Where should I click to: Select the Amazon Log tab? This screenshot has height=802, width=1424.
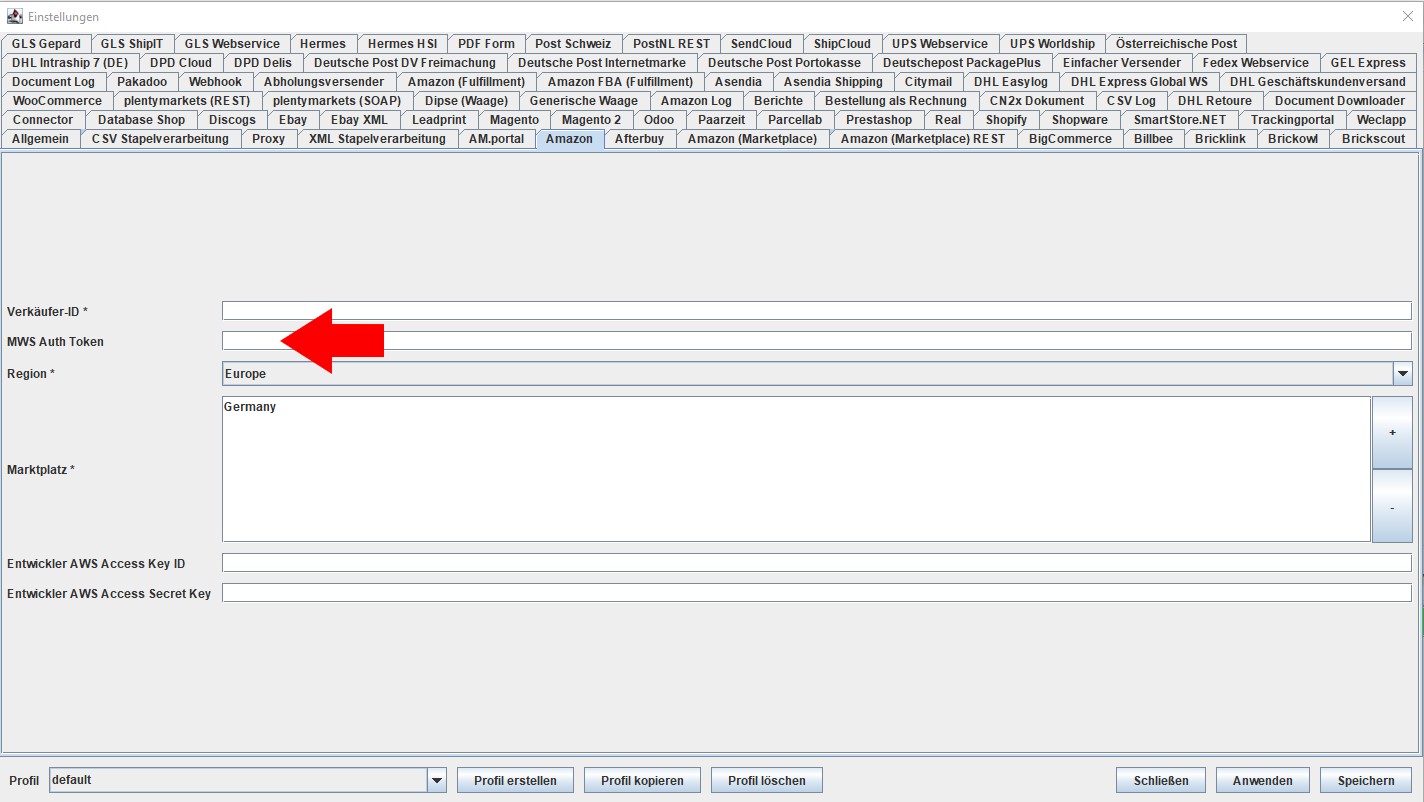tap(696, 100)
